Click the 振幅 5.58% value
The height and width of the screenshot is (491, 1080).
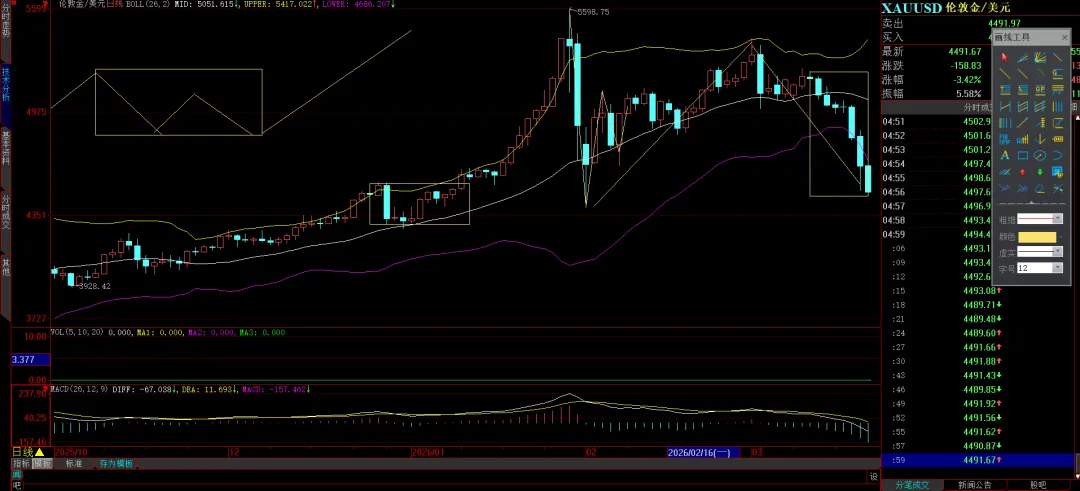[x=969, y=94]
